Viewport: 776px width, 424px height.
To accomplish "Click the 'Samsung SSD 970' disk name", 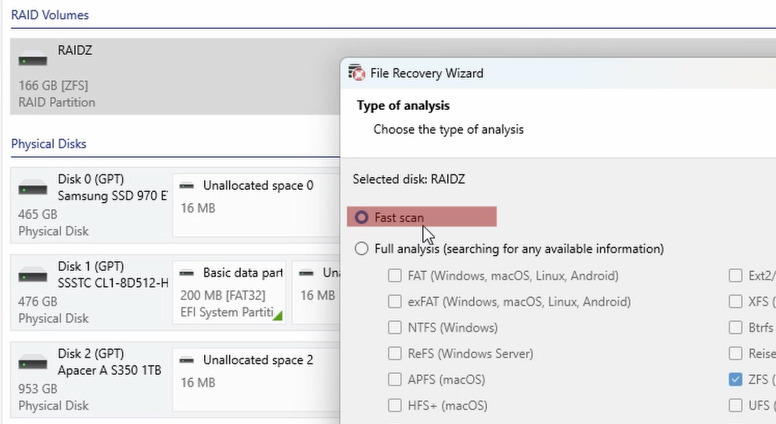I will pyautogui.click(x=112, y=196).
